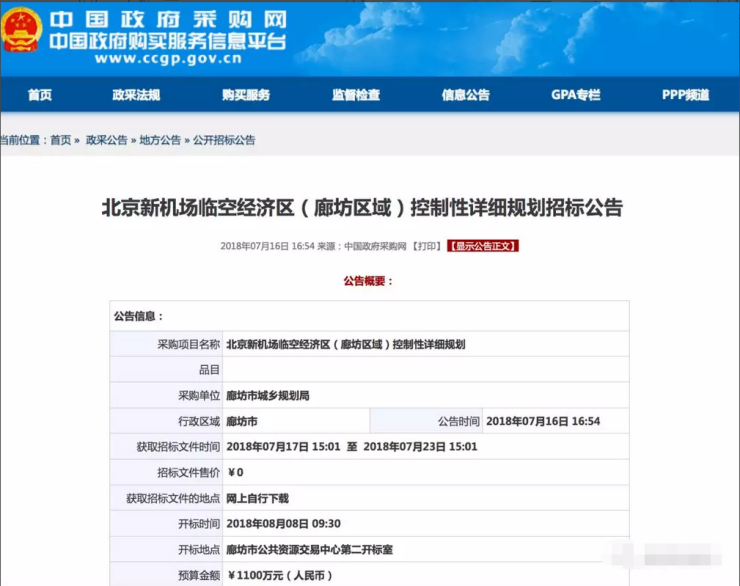Click the 网上自行下载 cell
The height and width of the screenshot is (586, 740).
pyautogui.click(x=426, y=498)
